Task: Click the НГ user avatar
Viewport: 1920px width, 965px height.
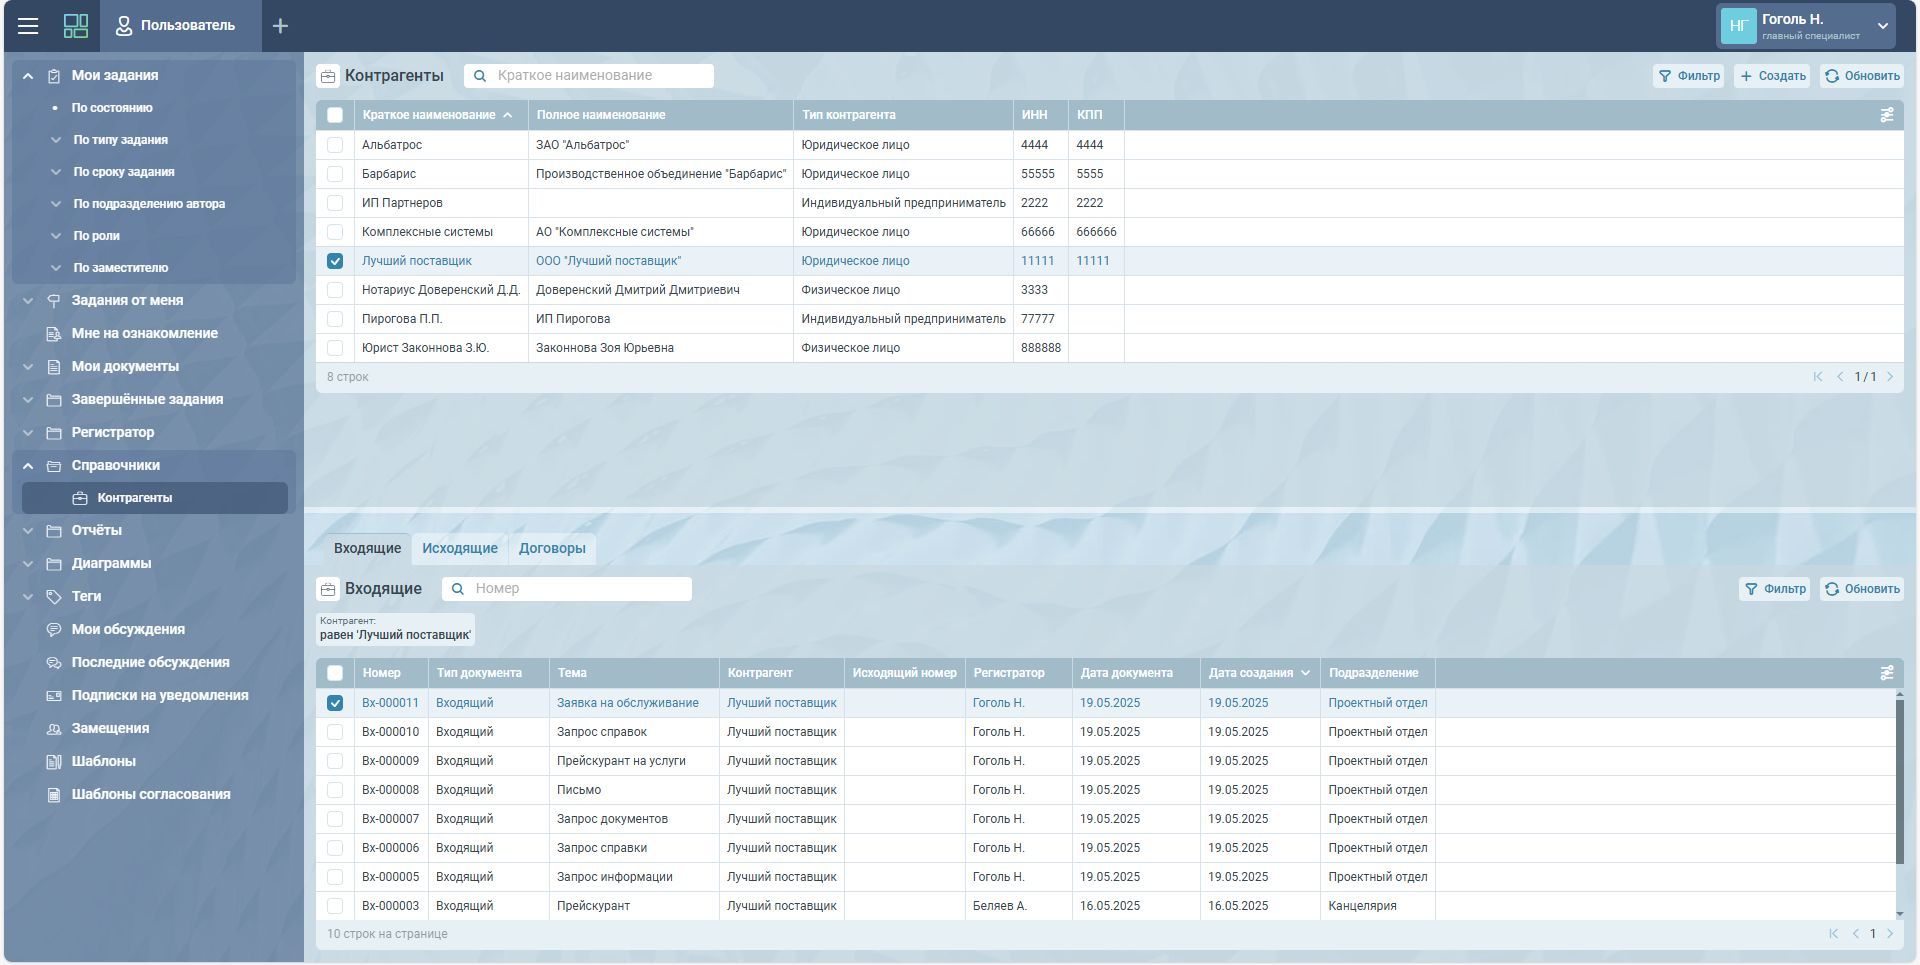Action: pyautogui.click(x=1738, y=26)
